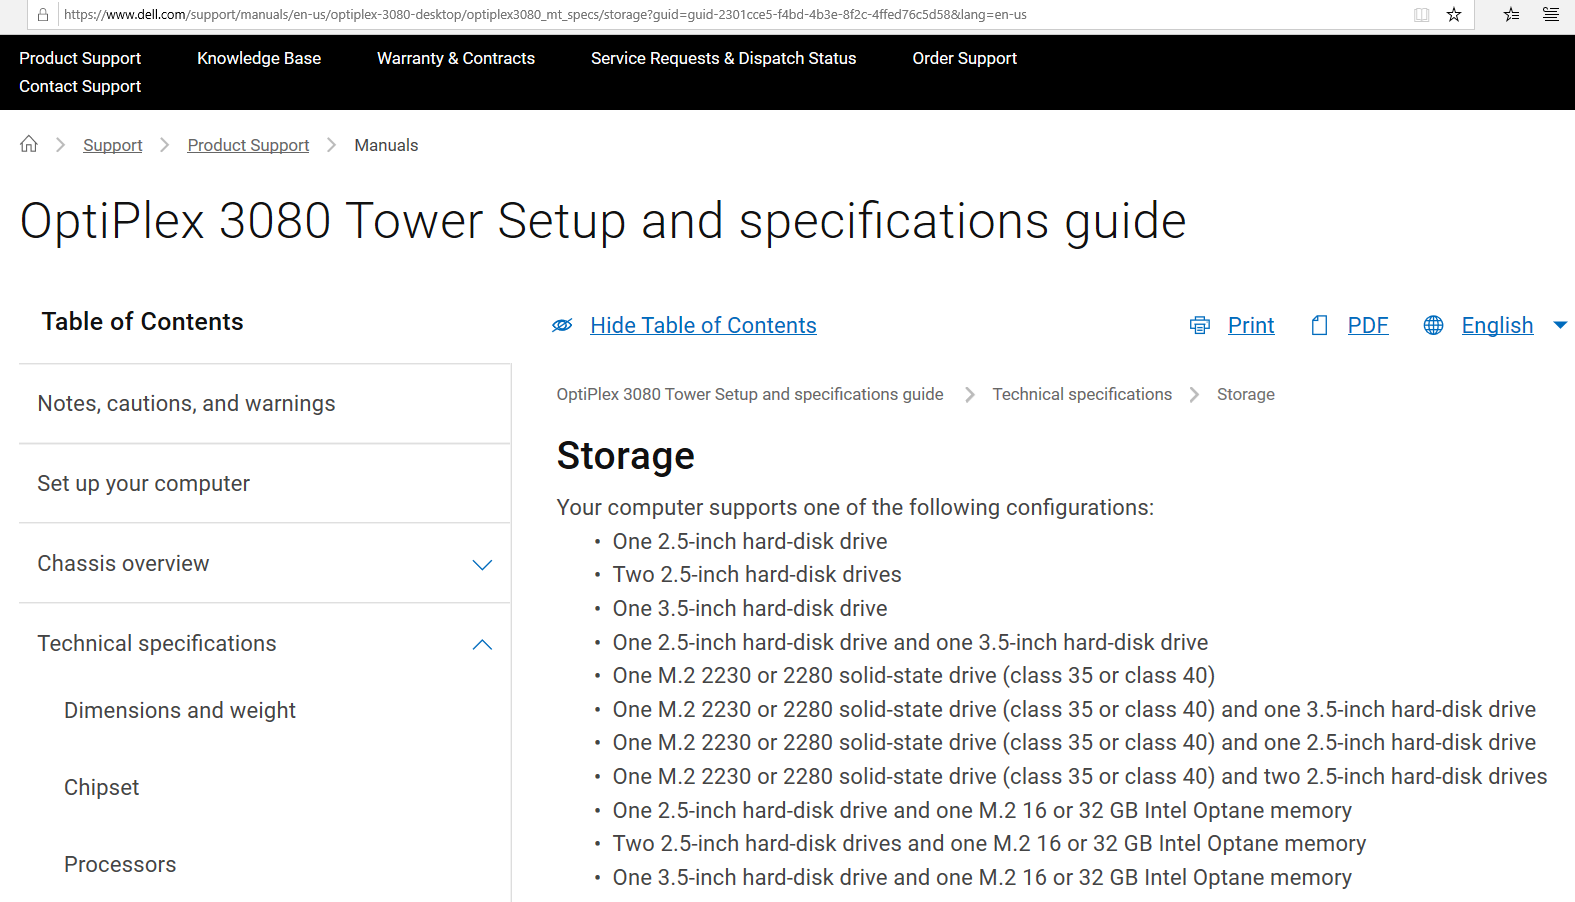
Task: Click the Table of Contents heading
Action: point(142,321)
